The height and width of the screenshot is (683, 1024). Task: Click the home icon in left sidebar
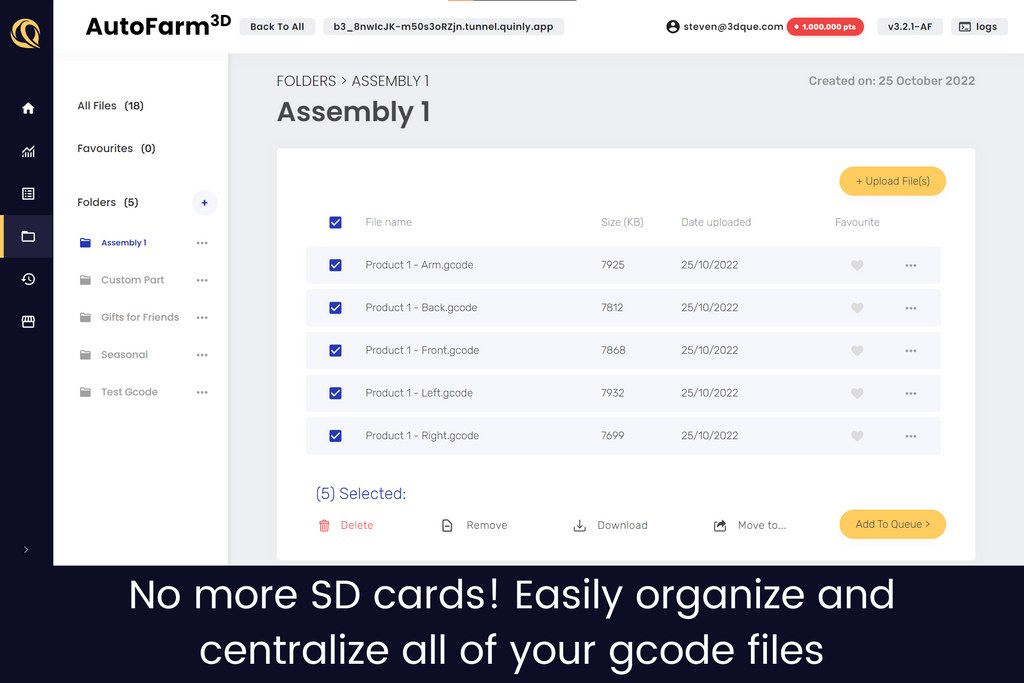(x=28, y=108)
